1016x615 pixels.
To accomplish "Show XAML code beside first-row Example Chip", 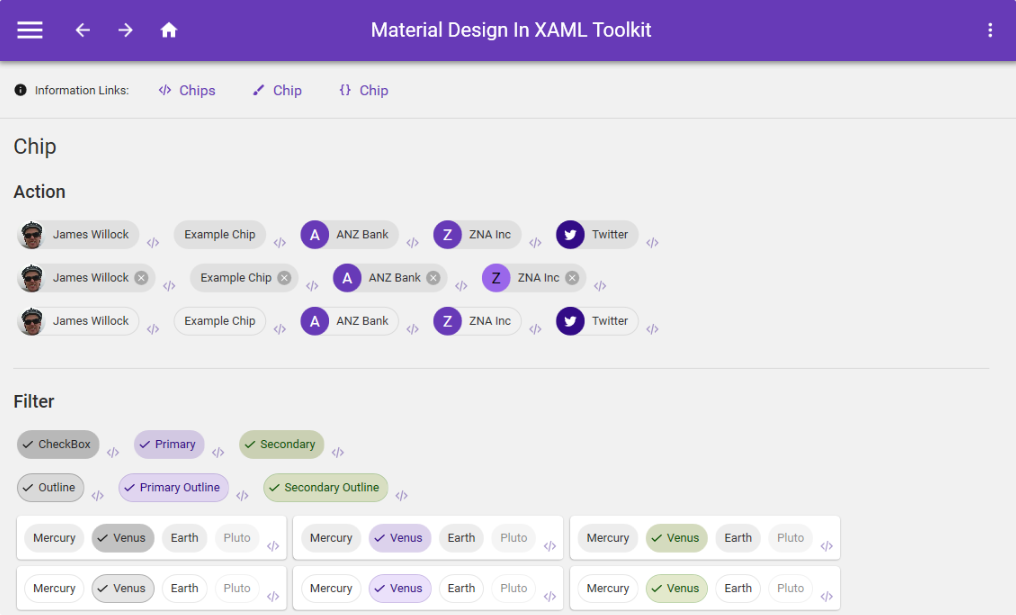I will point(279,242).
